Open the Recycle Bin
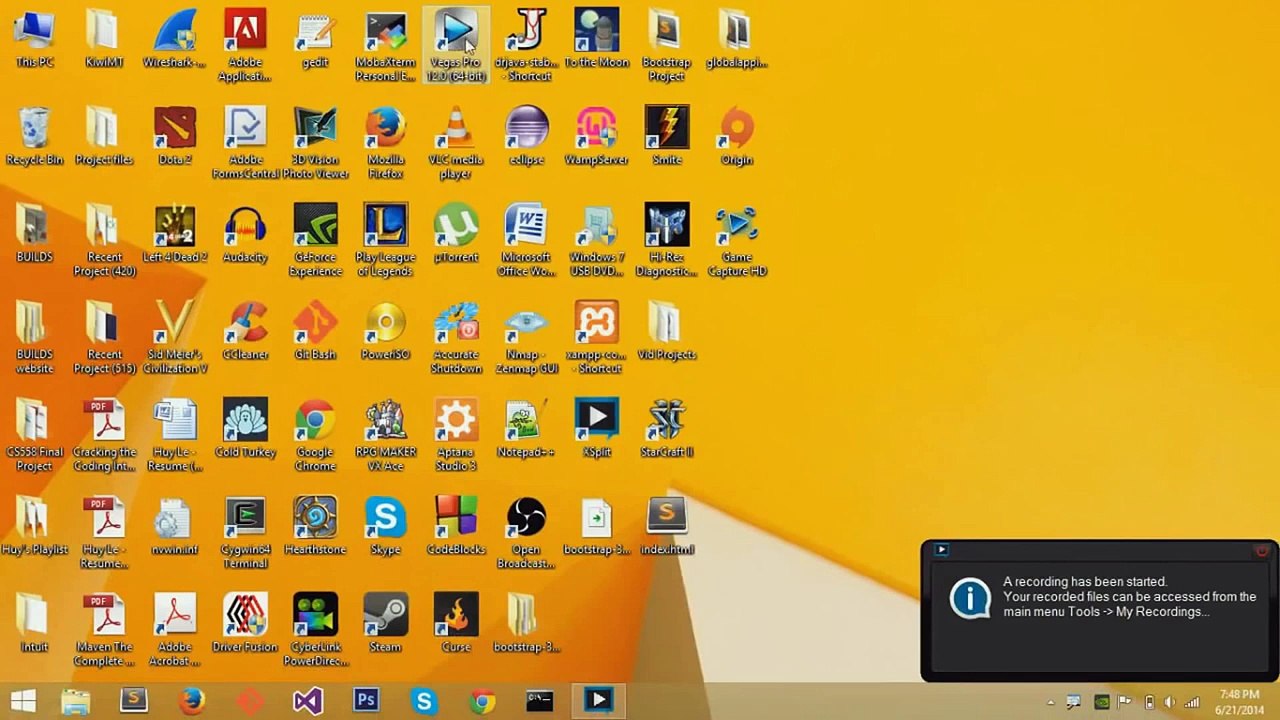Screen dimensions: 1280x720 34,137
